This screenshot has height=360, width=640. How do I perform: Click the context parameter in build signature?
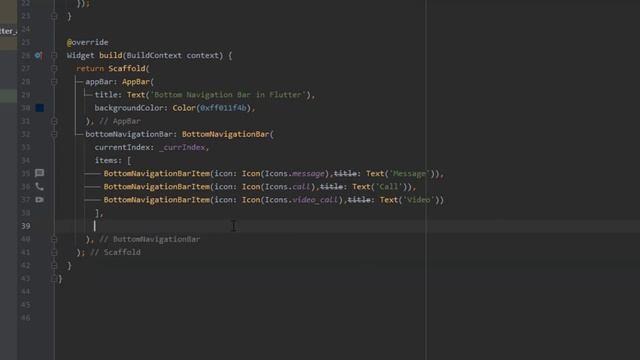[203, 55]
